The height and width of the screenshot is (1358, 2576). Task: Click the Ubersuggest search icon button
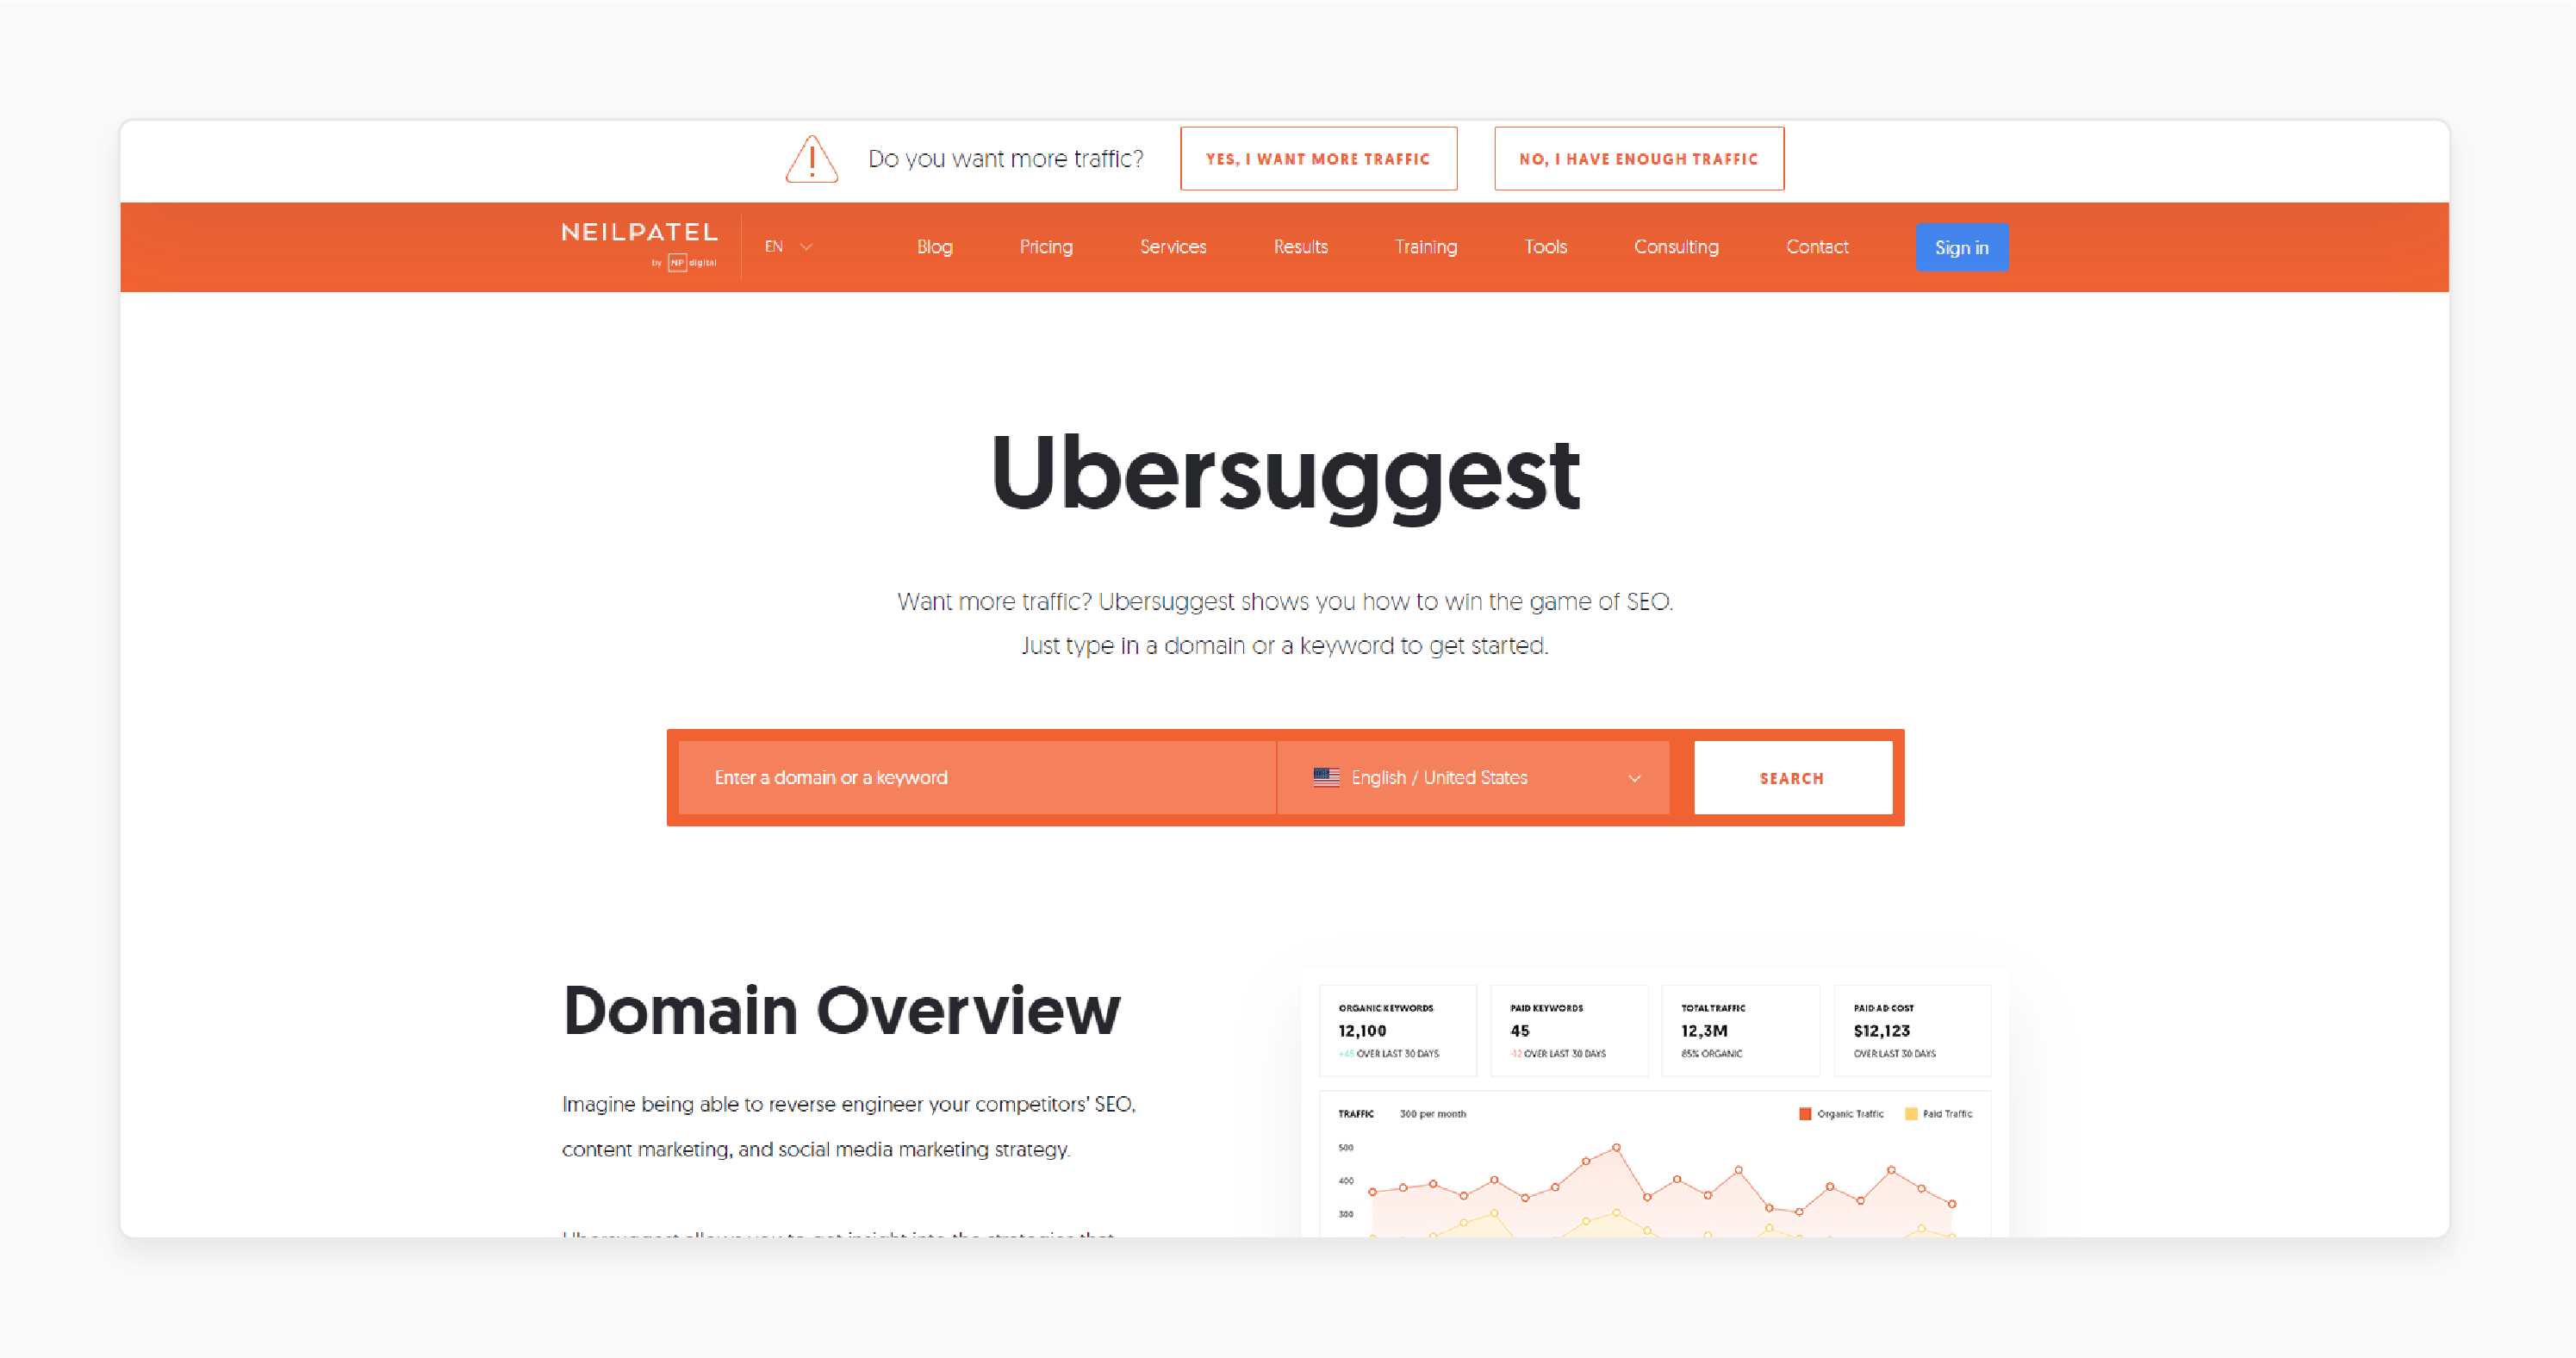point(1792,777)
